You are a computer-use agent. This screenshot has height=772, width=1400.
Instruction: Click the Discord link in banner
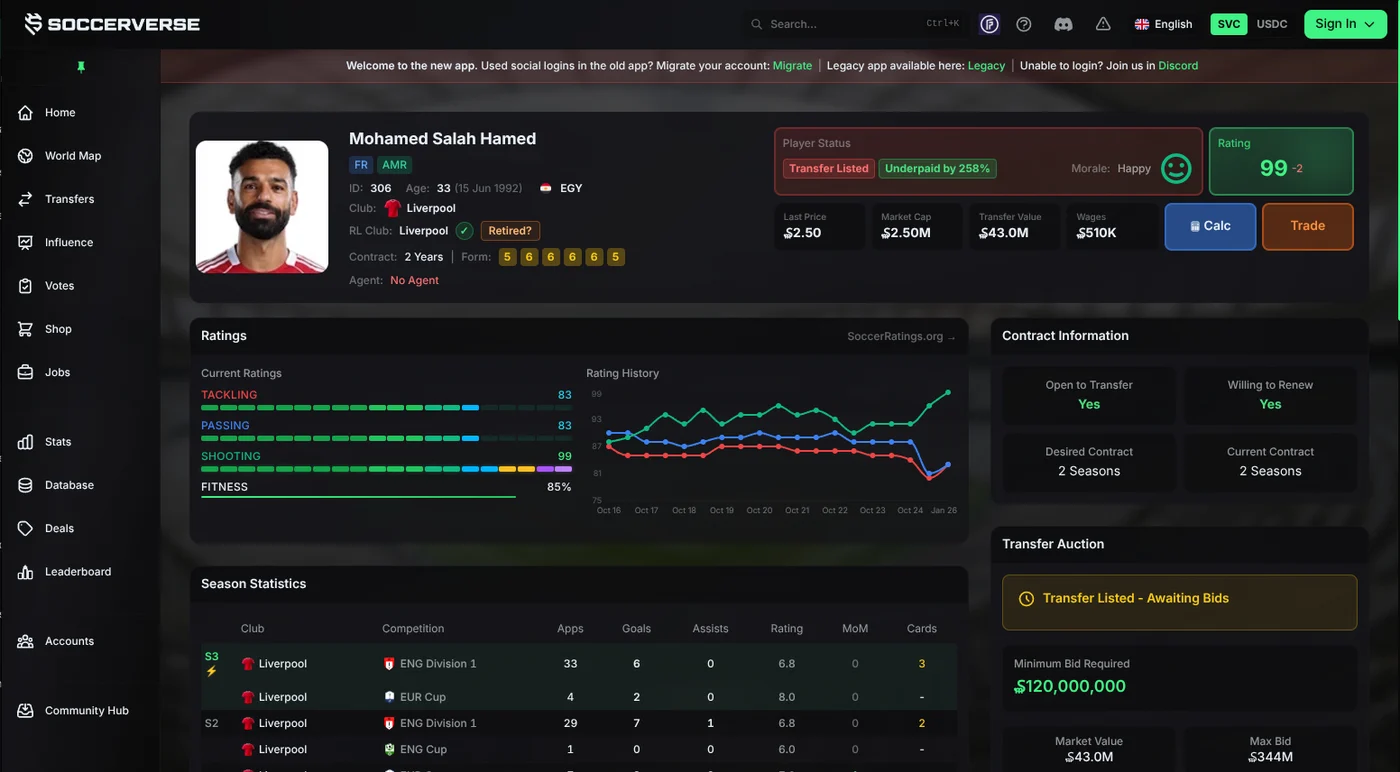tap(1178, 66)
